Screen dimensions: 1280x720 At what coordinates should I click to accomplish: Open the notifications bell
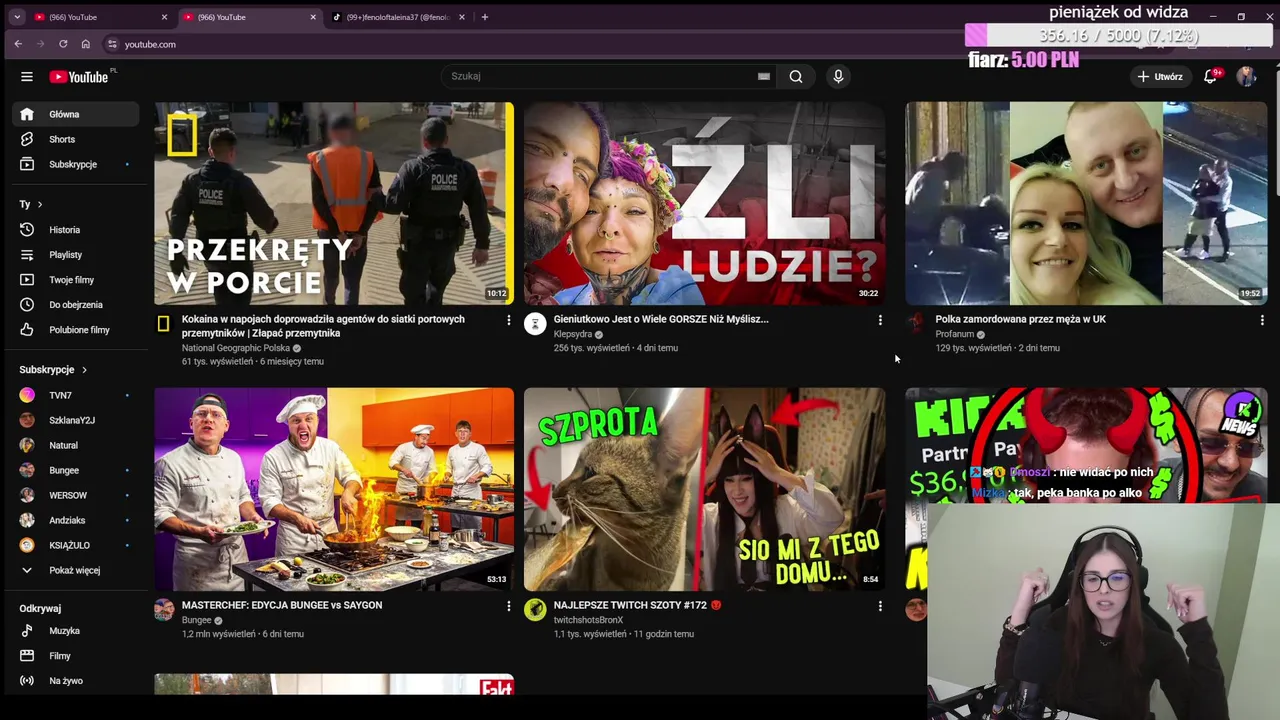[x=1211, y=76]
